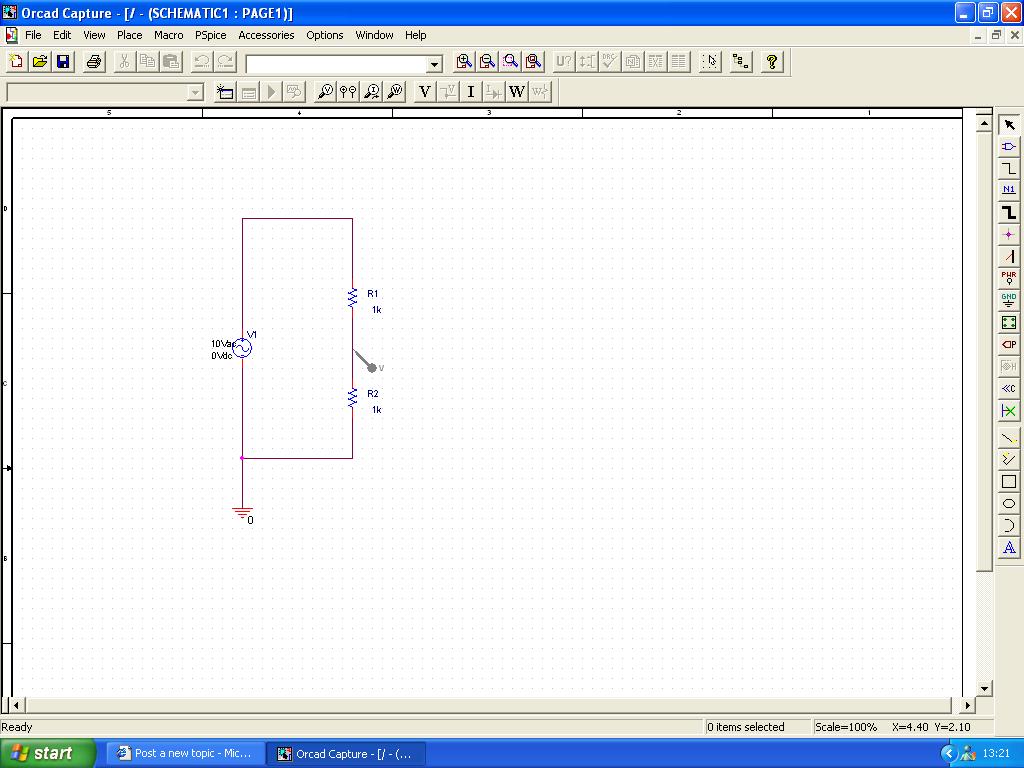
Task: Place a power dissipation marker probe
Action: pyautogui.click(x=395, y=92)
